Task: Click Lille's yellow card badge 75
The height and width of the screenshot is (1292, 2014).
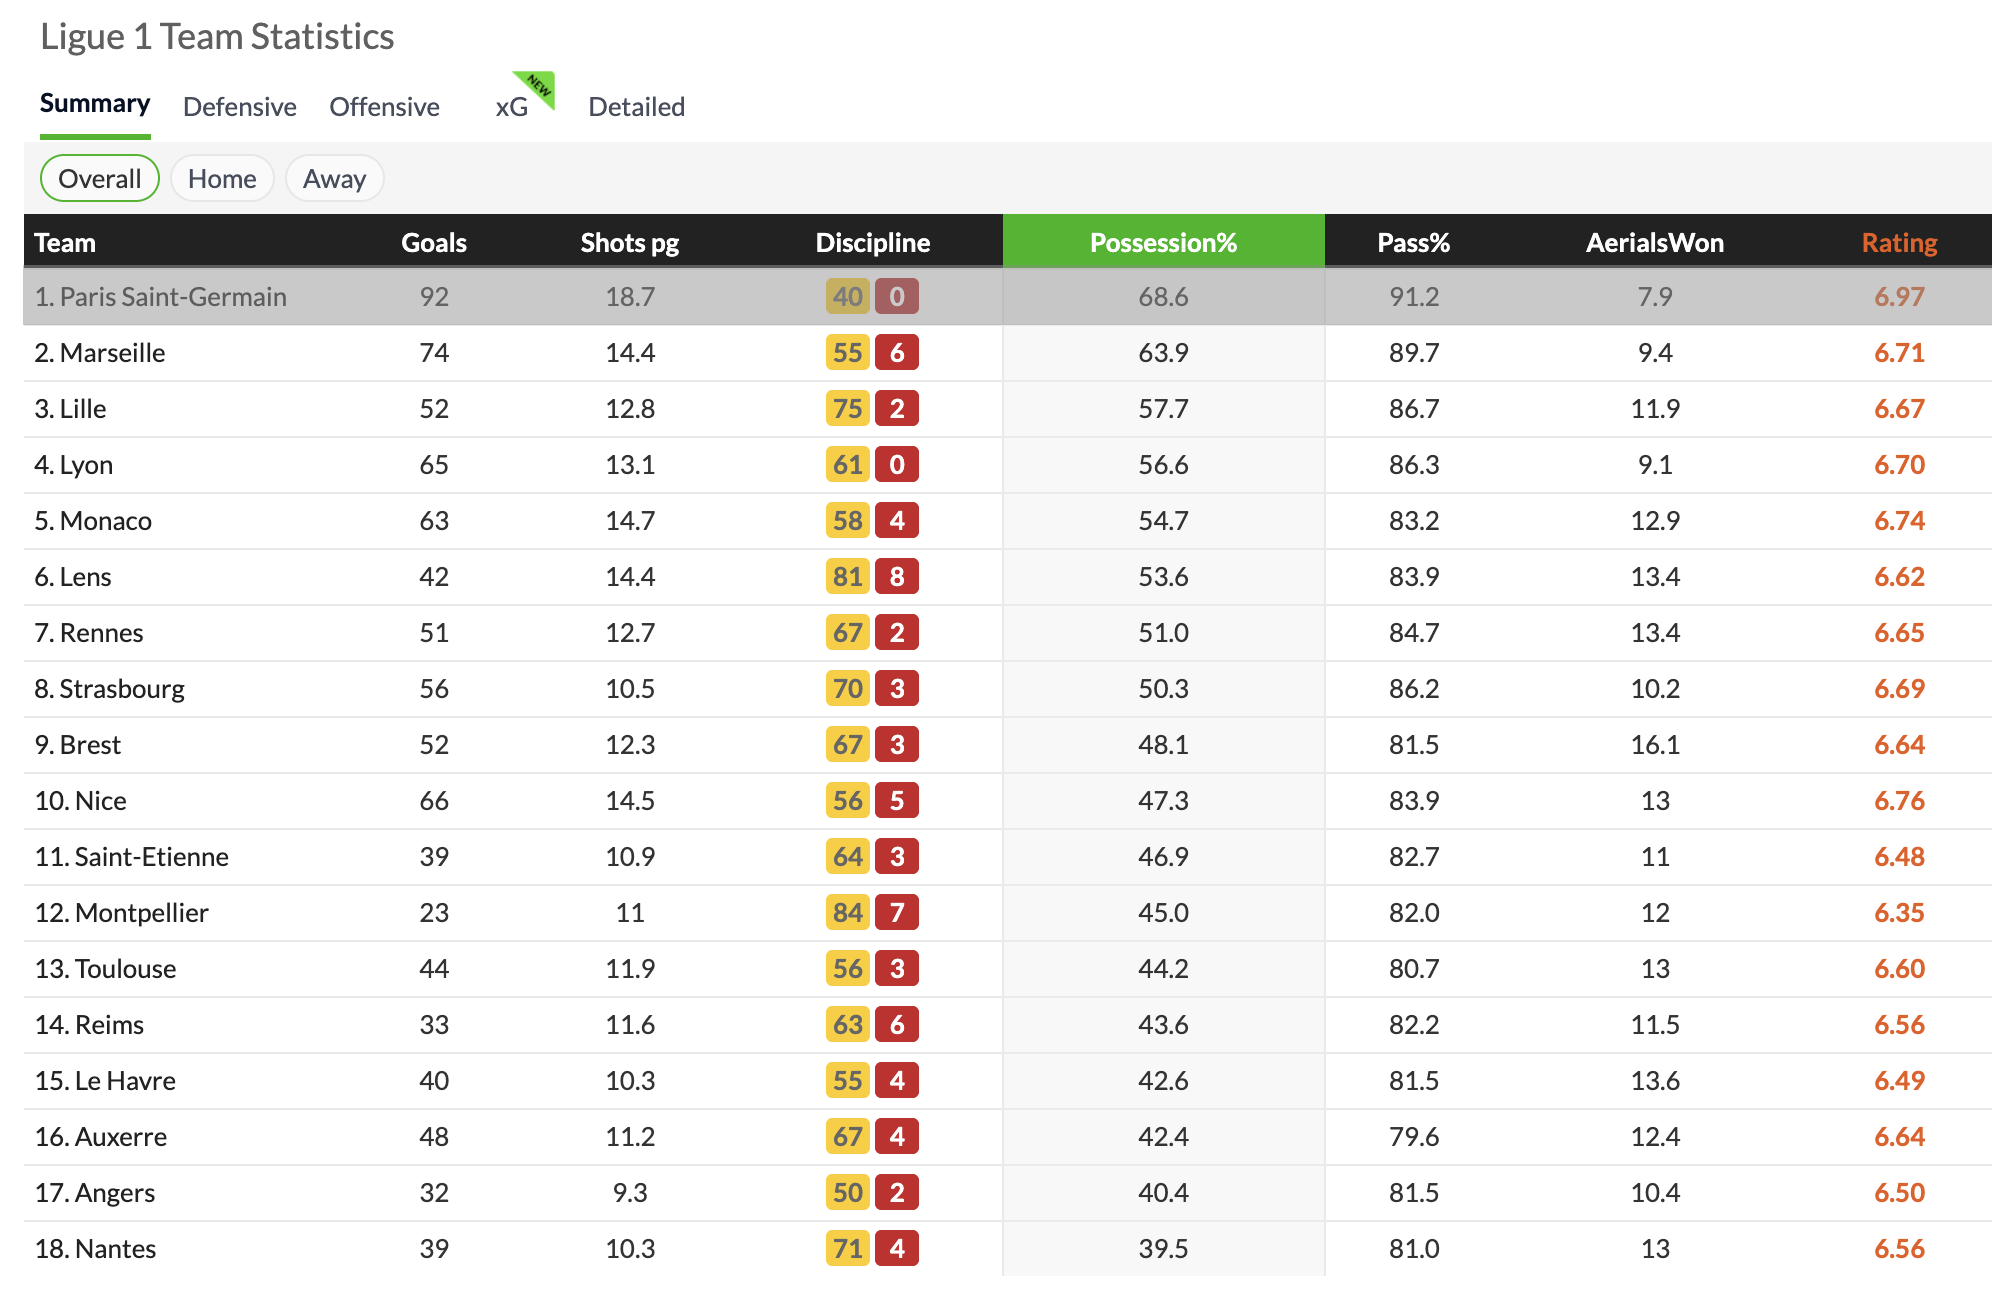Action: pyautogui.click(x=848, y=409)
